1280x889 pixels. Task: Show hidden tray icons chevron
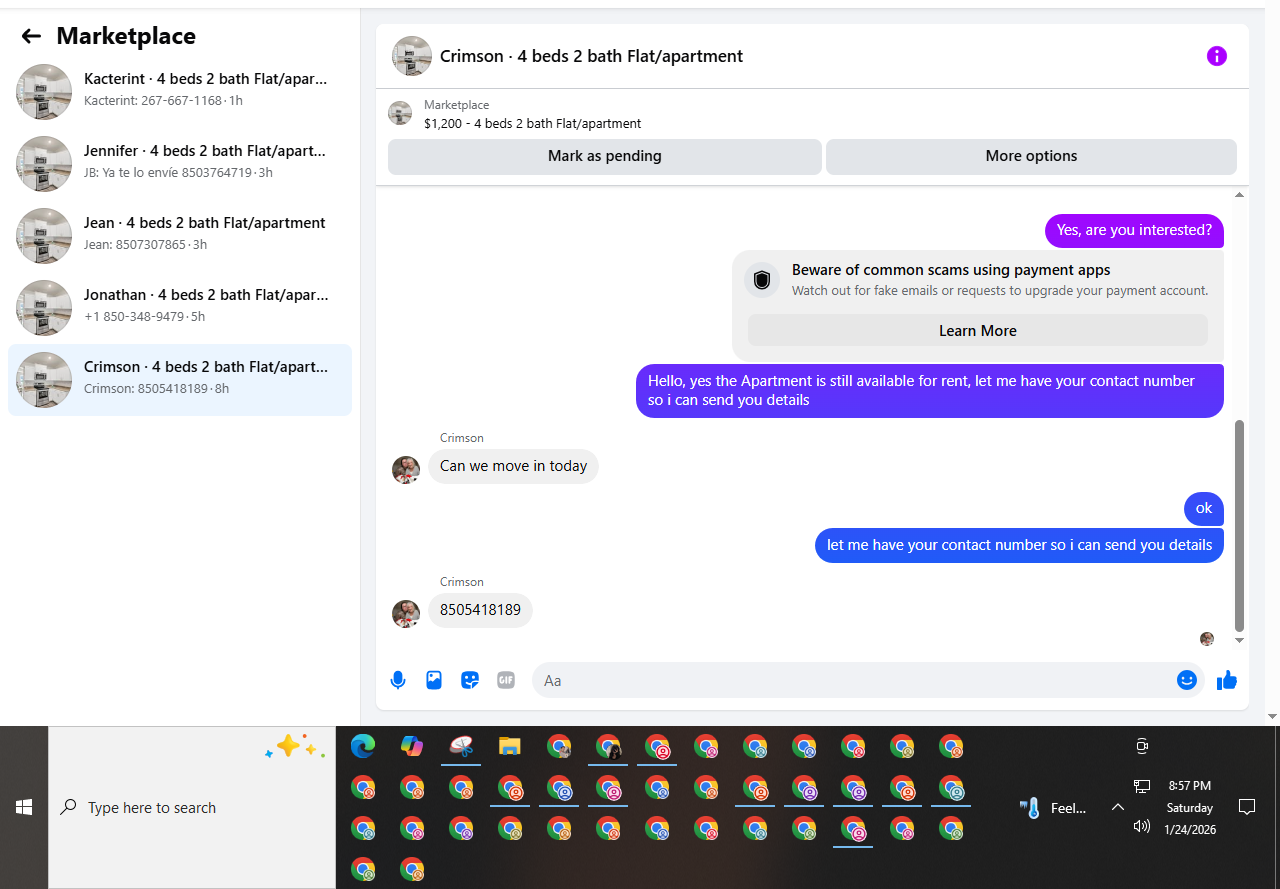click(x=1118, y=808)
